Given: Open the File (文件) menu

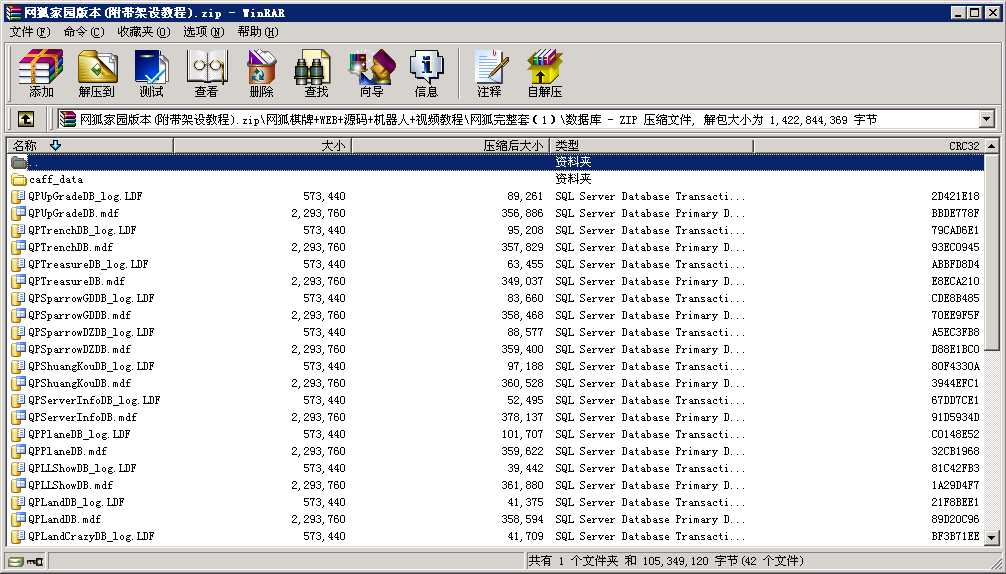Looking at the screenshot, I should click(30, 32).
